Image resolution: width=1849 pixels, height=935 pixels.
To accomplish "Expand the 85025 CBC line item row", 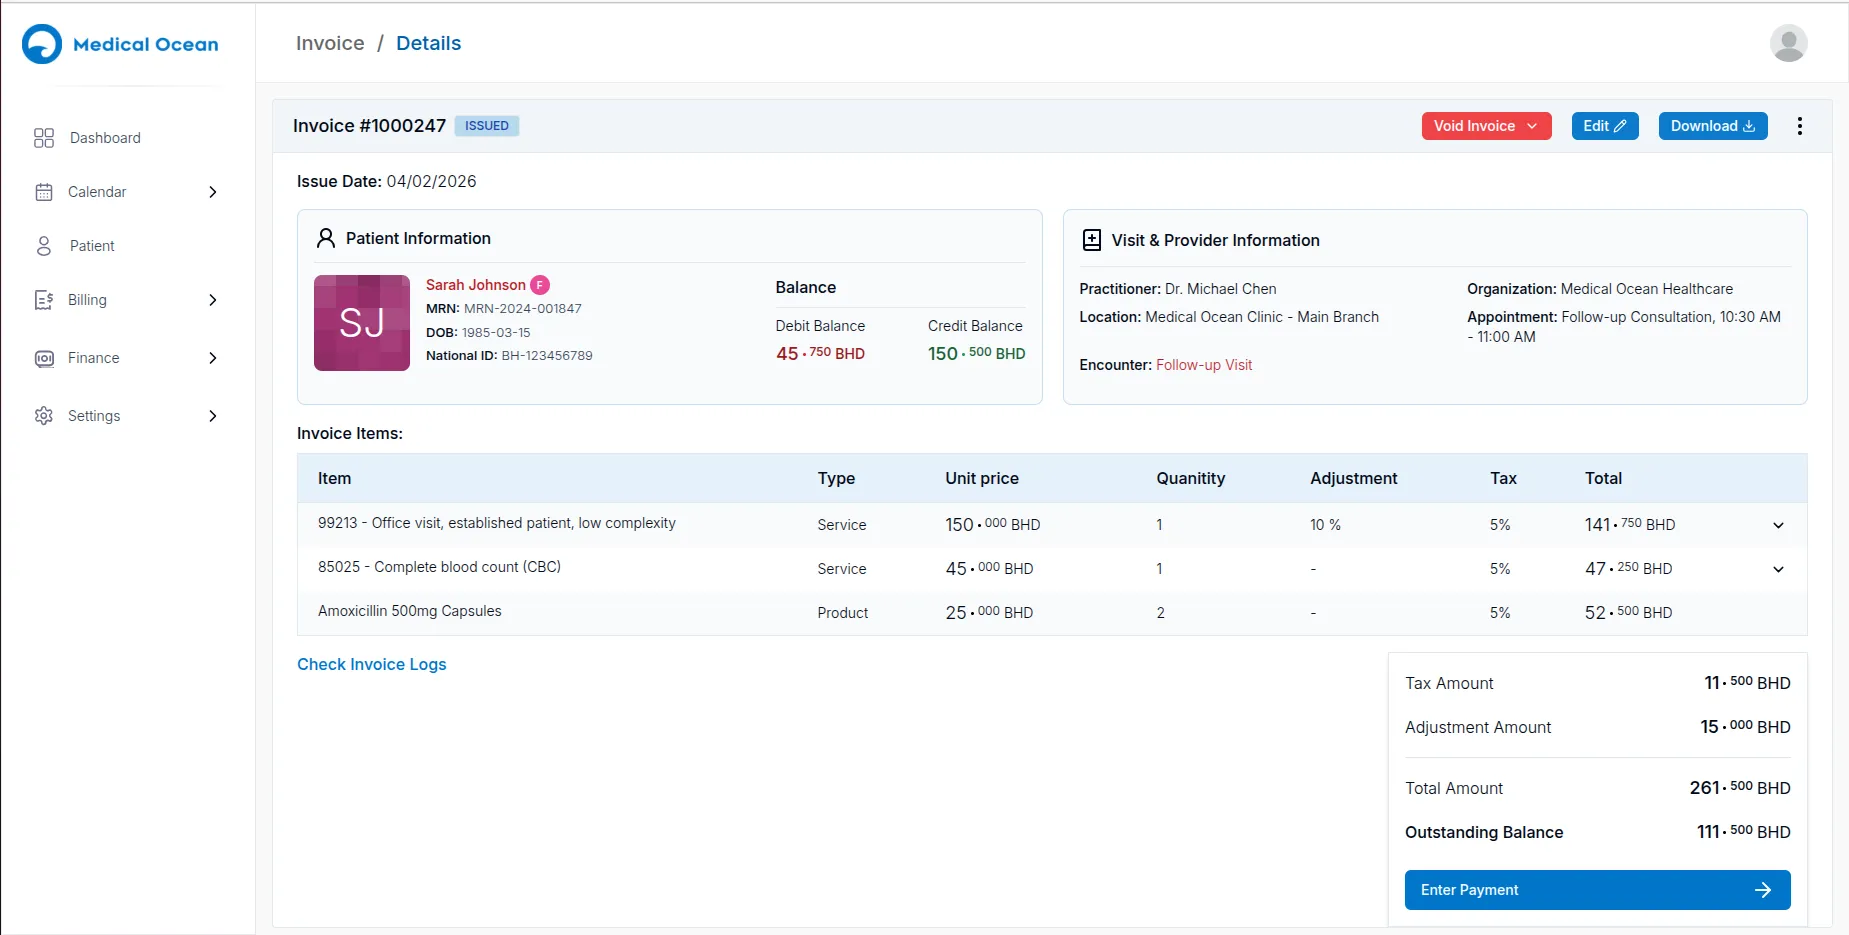I will coord(1777,569).
